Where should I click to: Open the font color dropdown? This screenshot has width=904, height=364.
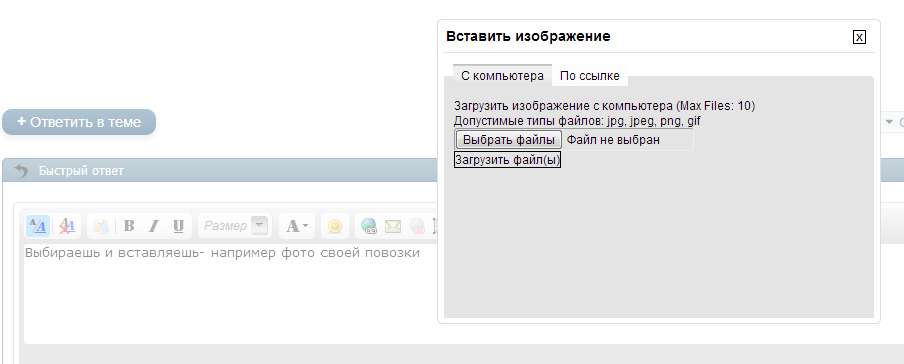tap(297, 226)
